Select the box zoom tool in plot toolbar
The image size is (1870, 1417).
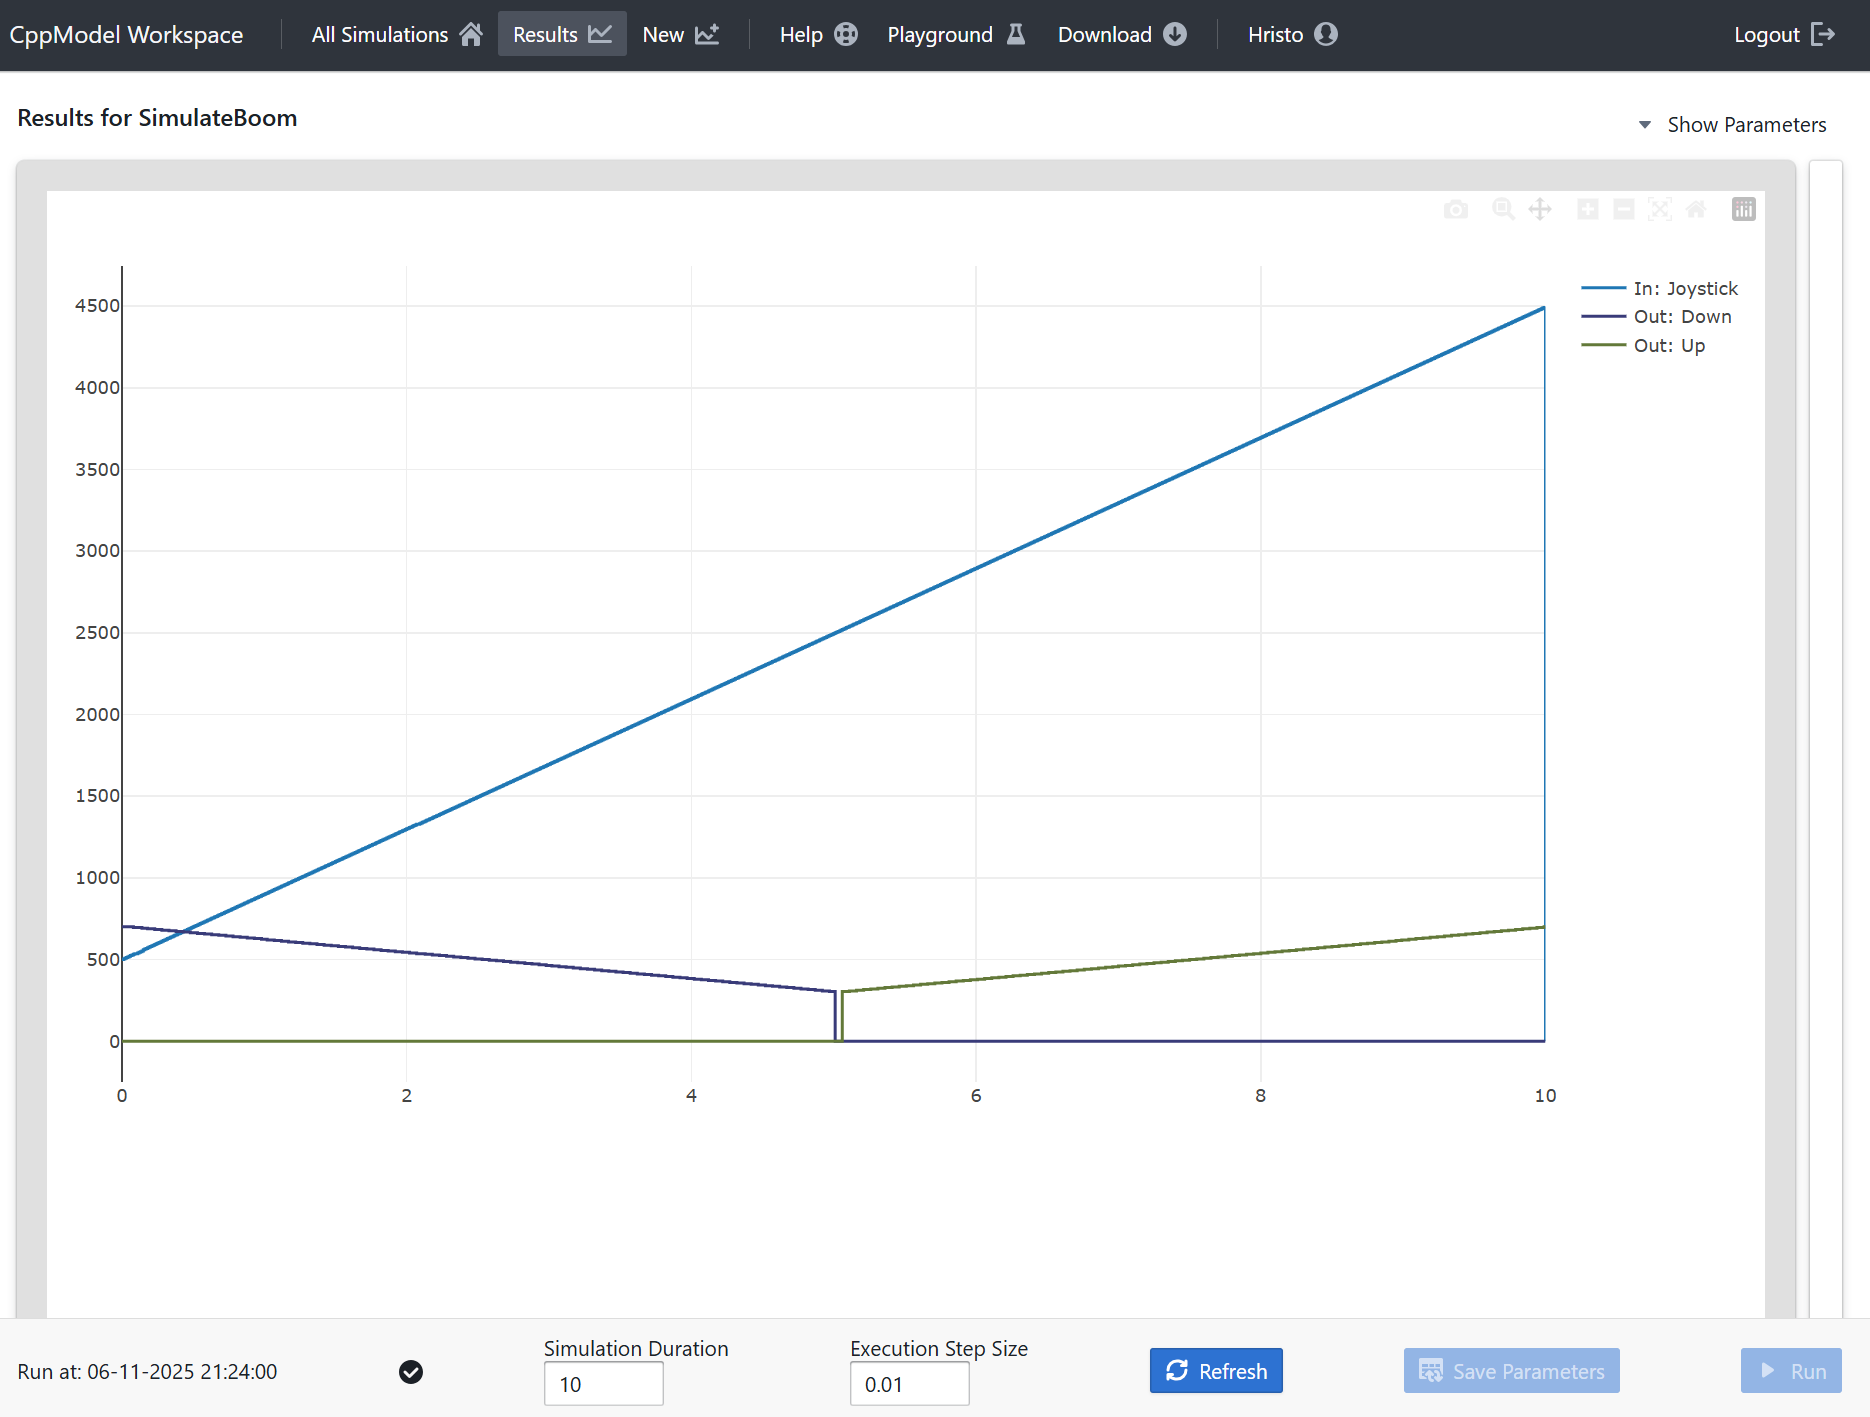[1502, 209]
